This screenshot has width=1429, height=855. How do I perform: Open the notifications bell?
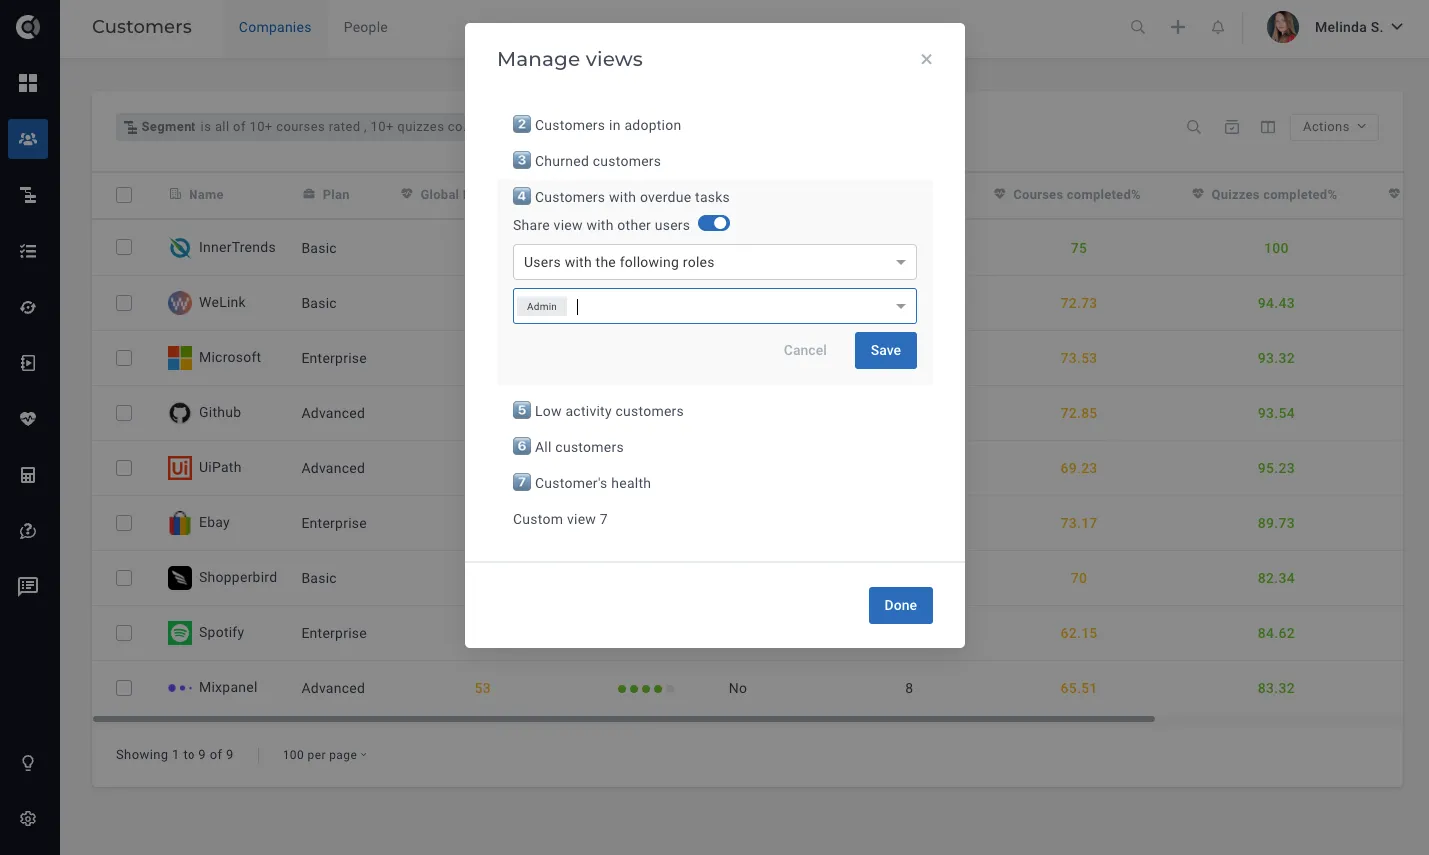1218,27
